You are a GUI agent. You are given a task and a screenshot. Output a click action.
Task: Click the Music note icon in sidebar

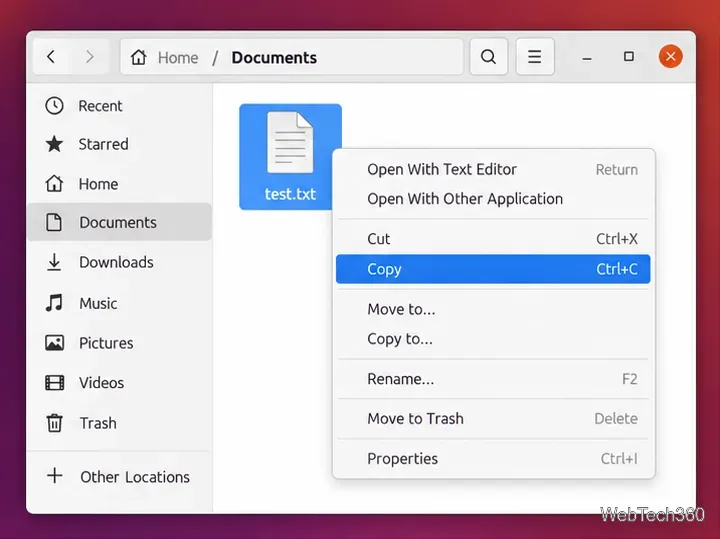coord(54,303)
